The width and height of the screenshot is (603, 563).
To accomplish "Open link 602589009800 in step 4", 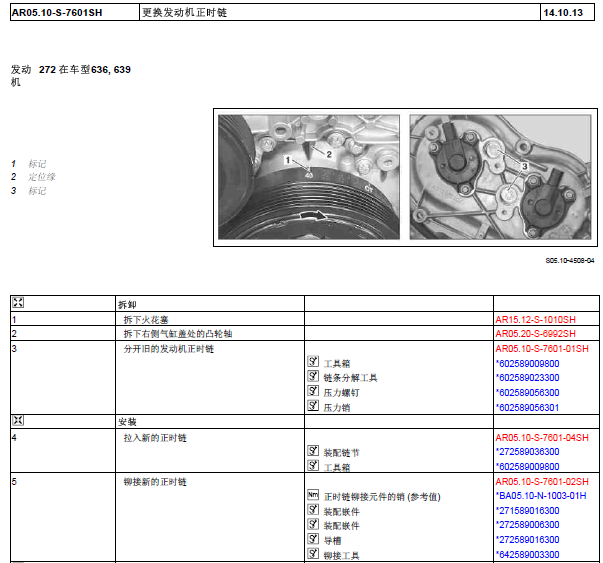I will tap(528, 466).
